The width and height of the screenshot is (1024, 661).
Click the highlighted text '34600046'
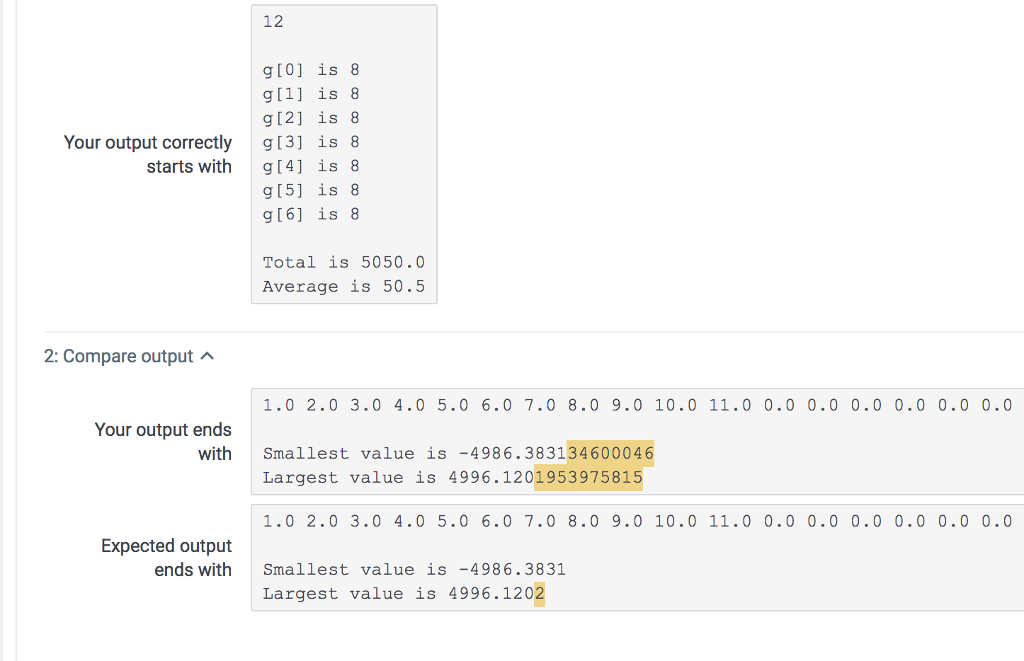[610, 453]
